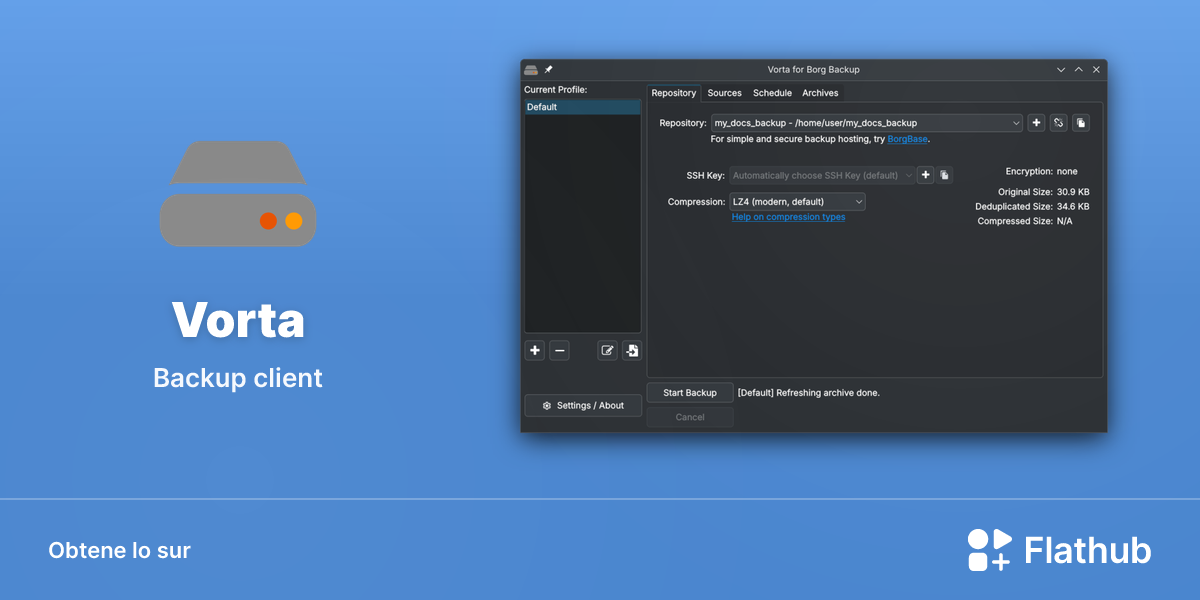Click the Start Backup button
Viewport: 1200px width, 600px height.
(x=690, y=393)
